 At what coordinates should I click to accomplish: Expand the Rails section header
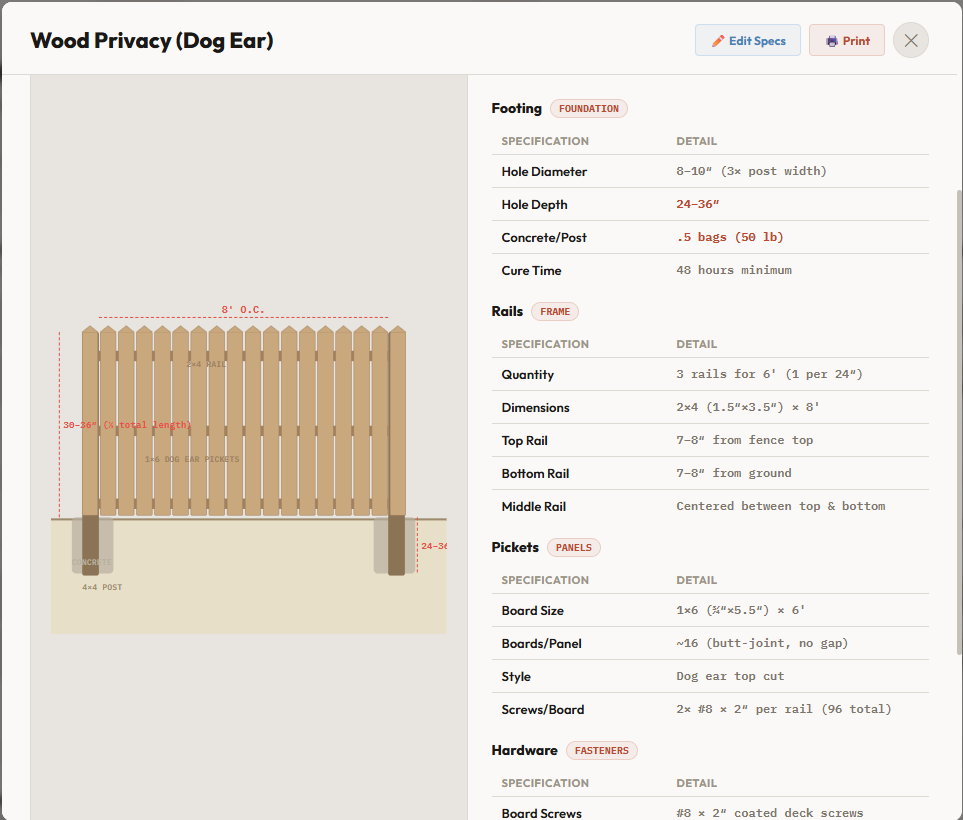(507, 311)
